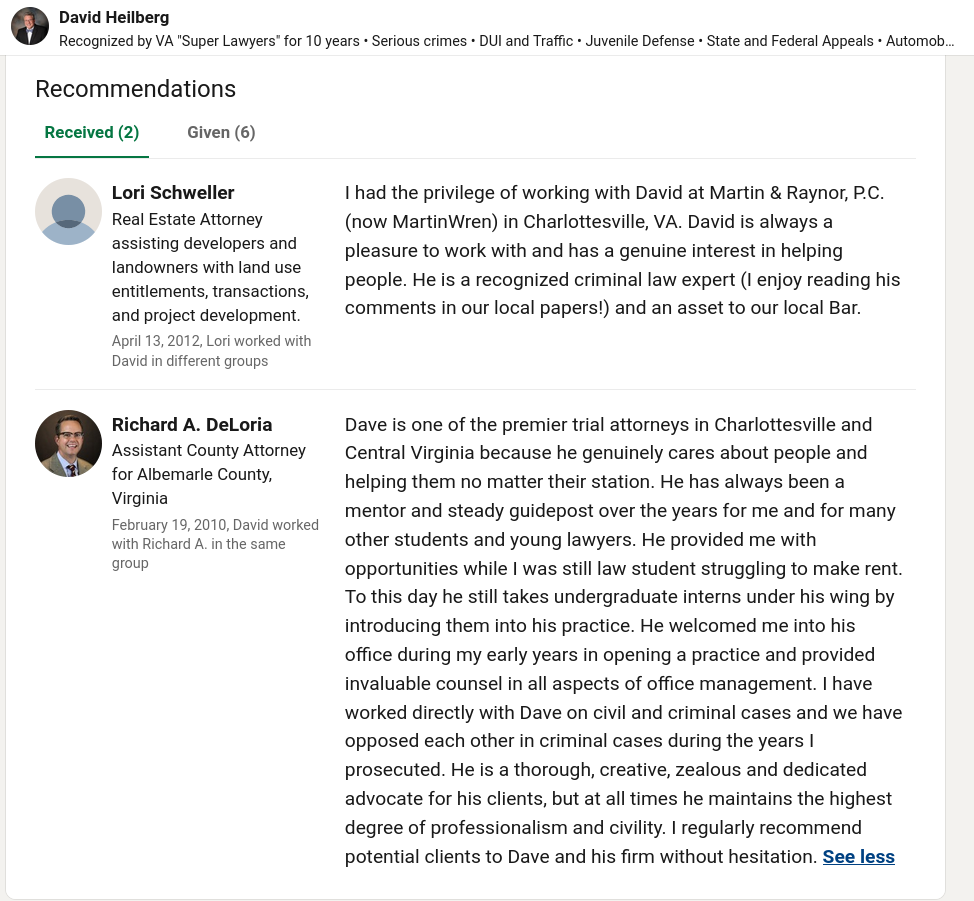Click 'landowners with land use' headline line

click(206, 267)
